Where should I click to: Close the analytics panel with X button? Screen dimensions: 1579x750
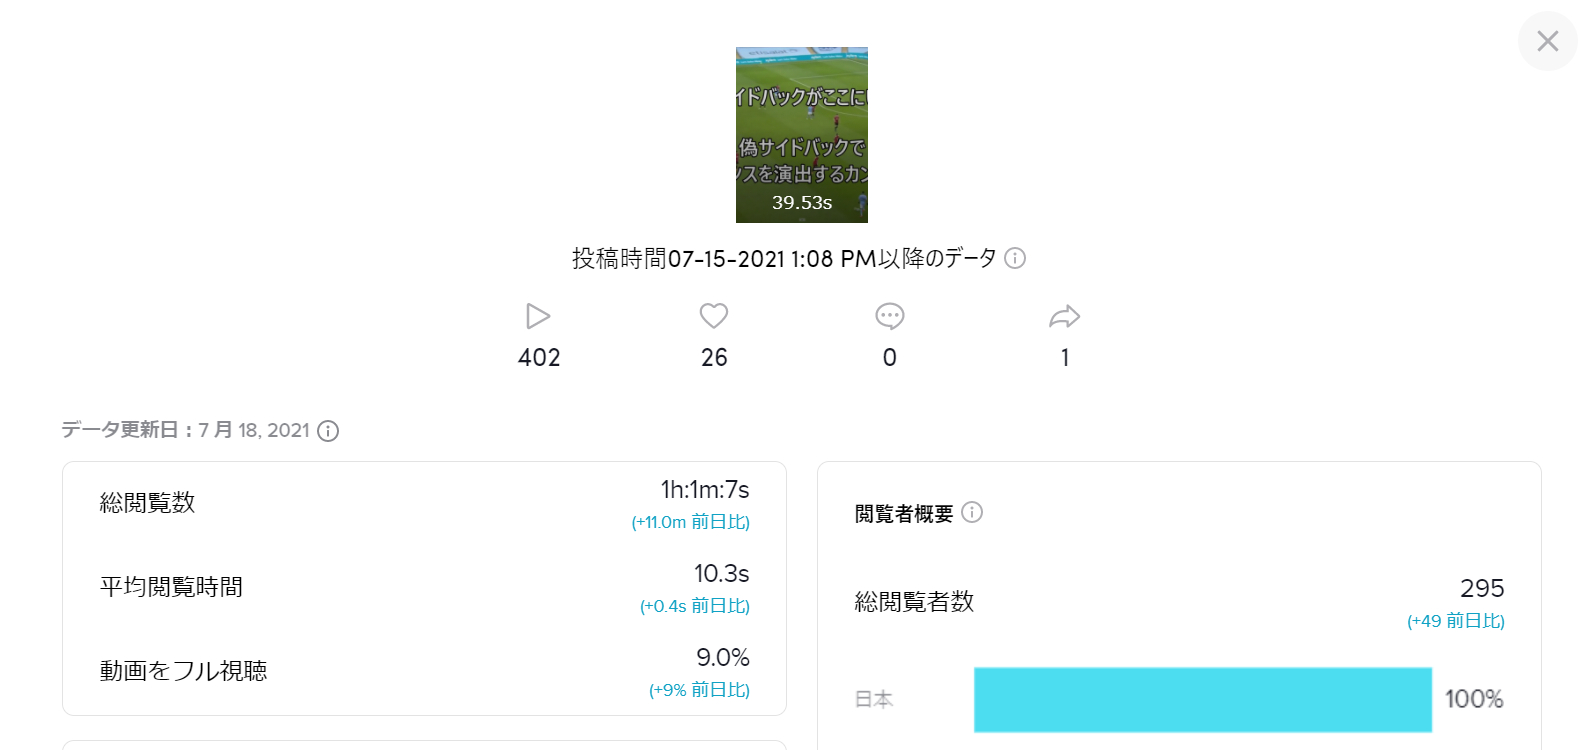(1548, 41)
